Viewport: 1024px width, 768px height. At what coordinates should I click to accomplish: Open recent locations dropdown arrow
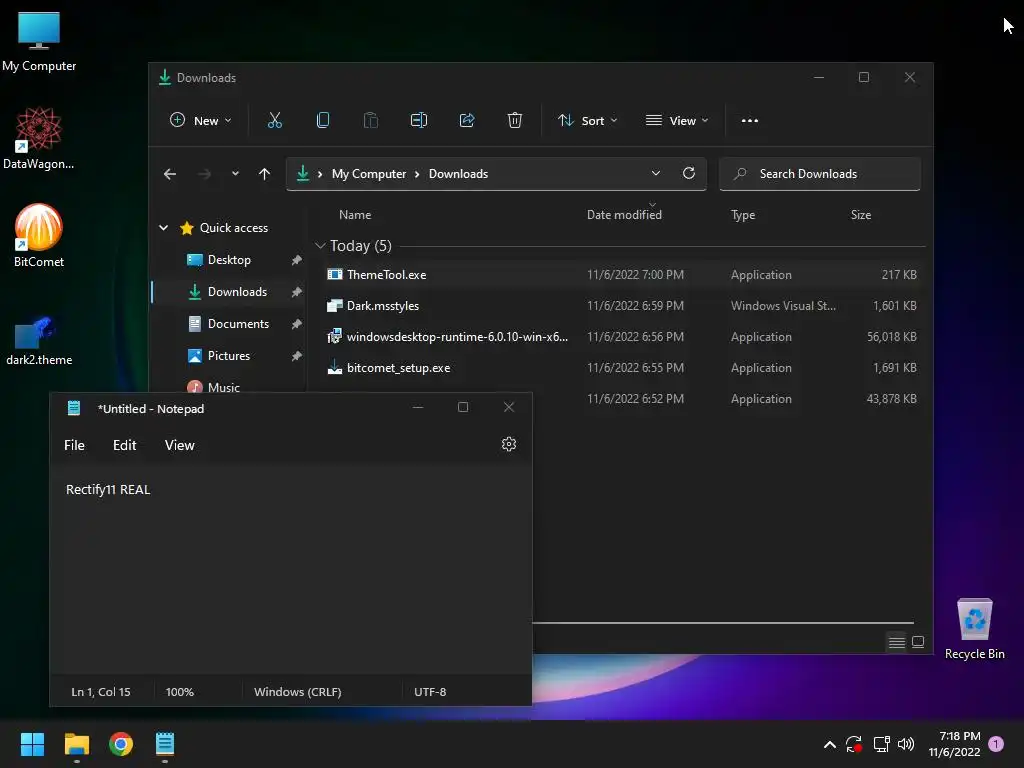pos(235,174)
